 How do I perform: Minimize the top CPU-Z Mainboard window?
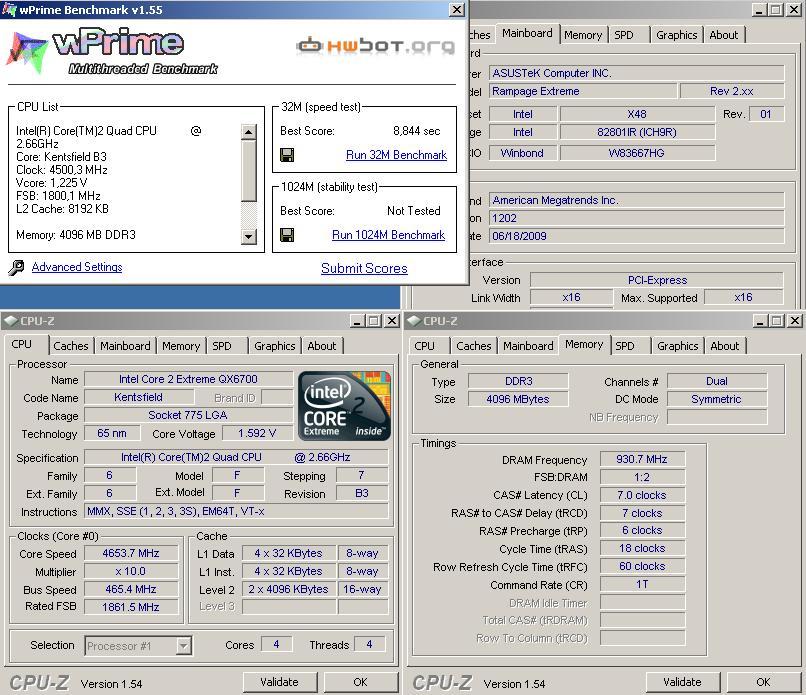click(x=760, y=10)
